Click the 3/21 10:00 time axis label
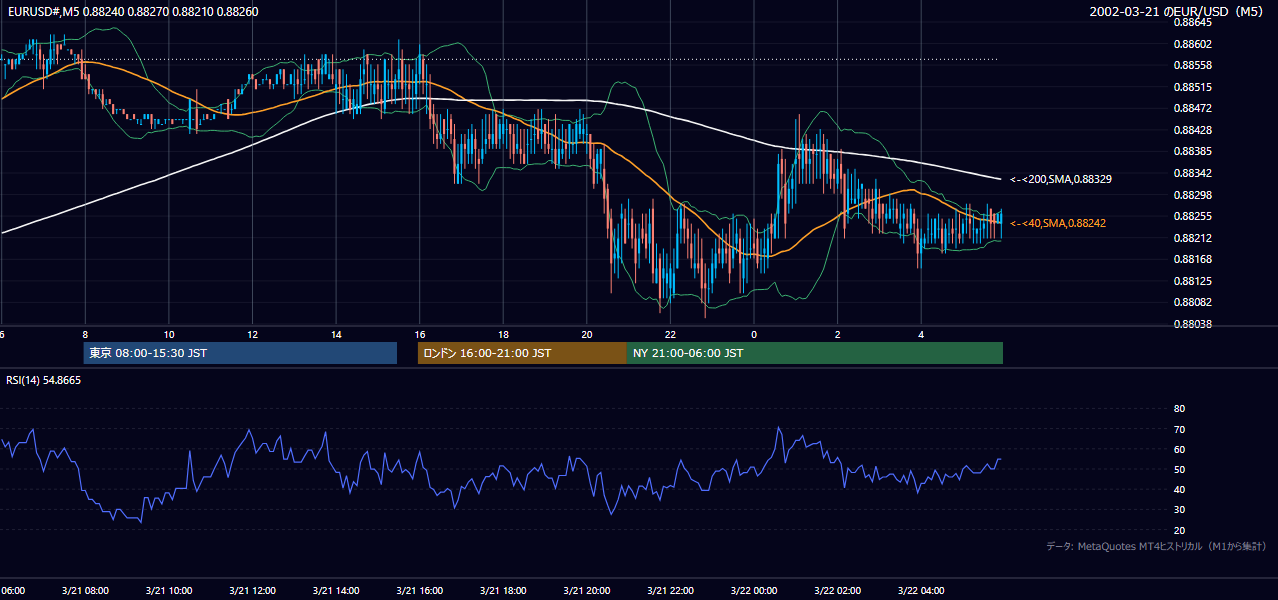 pyautogui.click(x=169, y=590)
